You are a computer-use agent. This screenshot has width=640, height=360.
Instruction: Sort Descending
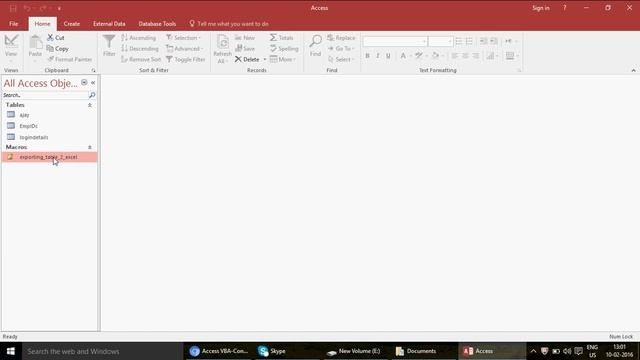[x=140, y=49]
